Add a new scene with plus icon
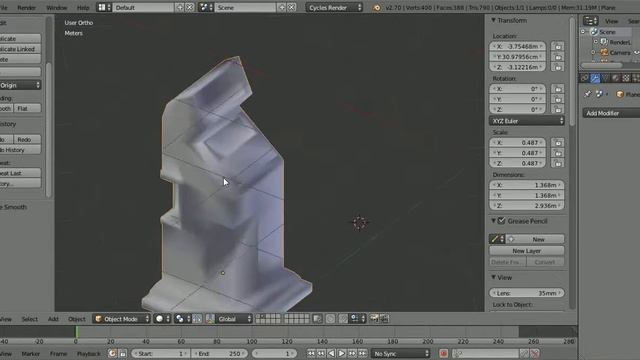The width and height of the screenshot is (640, 360). coord(282,7)
